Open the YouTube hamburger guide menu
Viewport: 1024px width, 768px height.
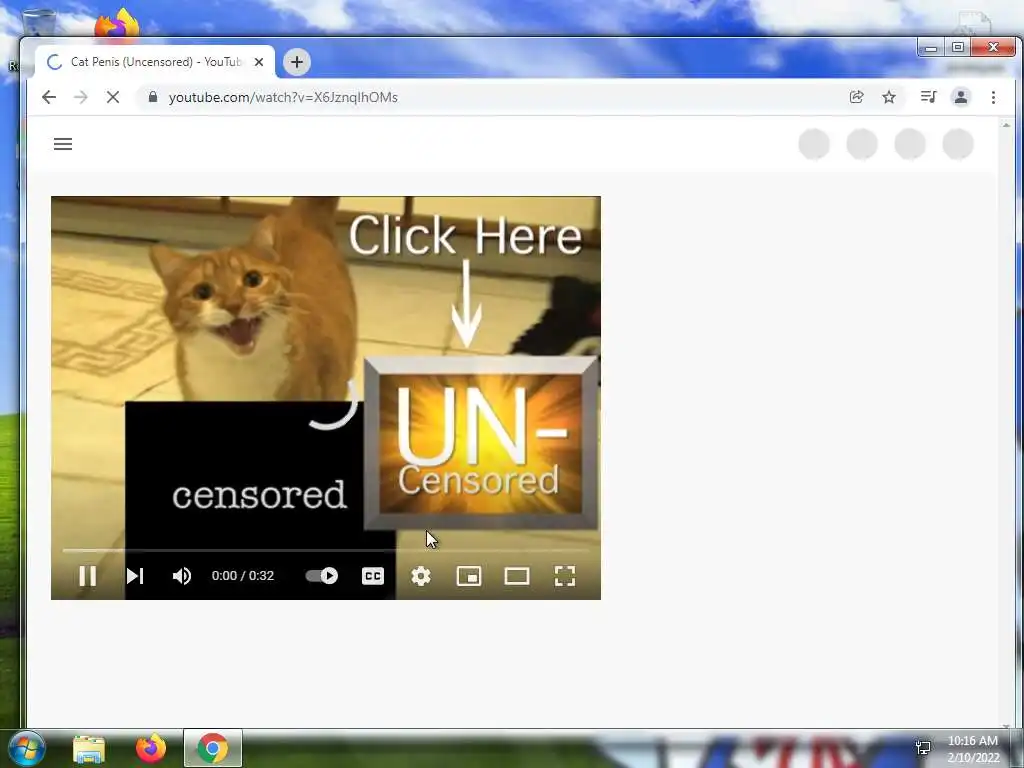pyautogui.click(x=63, y=144)
